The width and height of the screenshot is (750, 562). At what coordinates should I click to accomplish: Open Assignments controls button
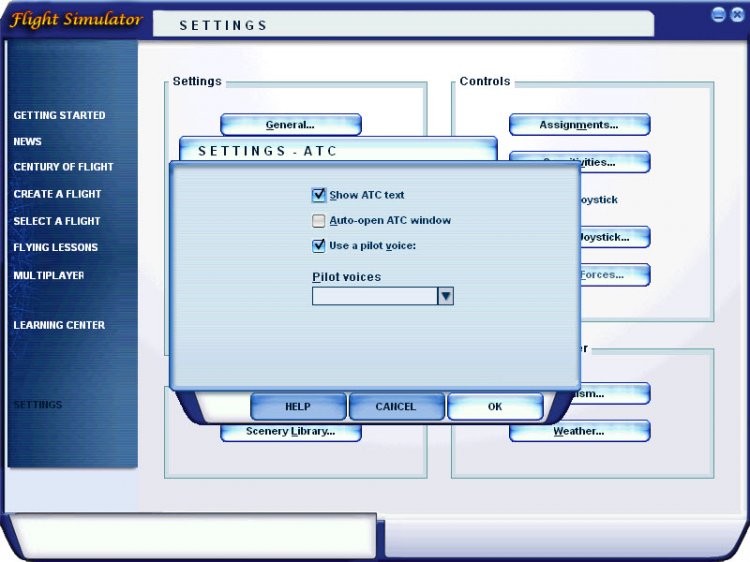[x=579, y=125]
